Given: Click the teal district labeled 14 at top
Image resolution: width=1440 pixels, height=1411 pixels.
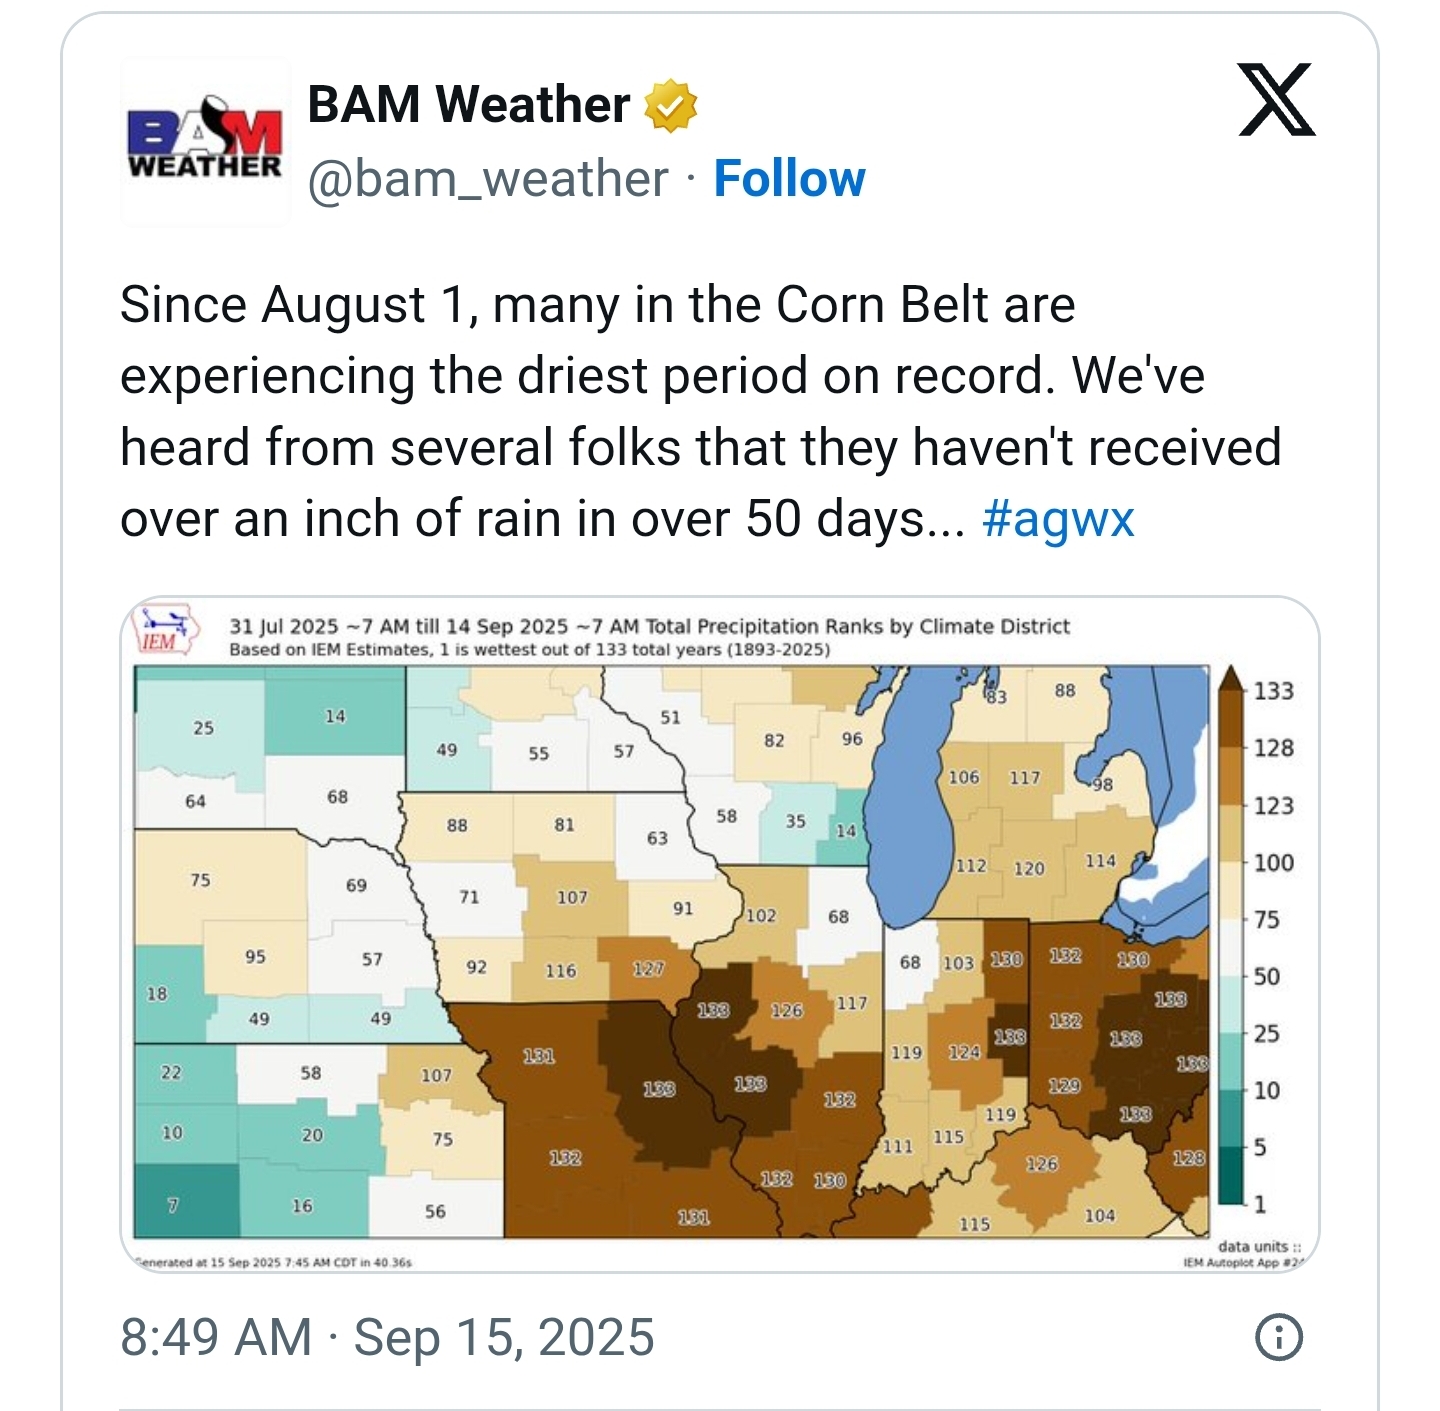Looking at the screenshot, I should (x=334, y=716).
